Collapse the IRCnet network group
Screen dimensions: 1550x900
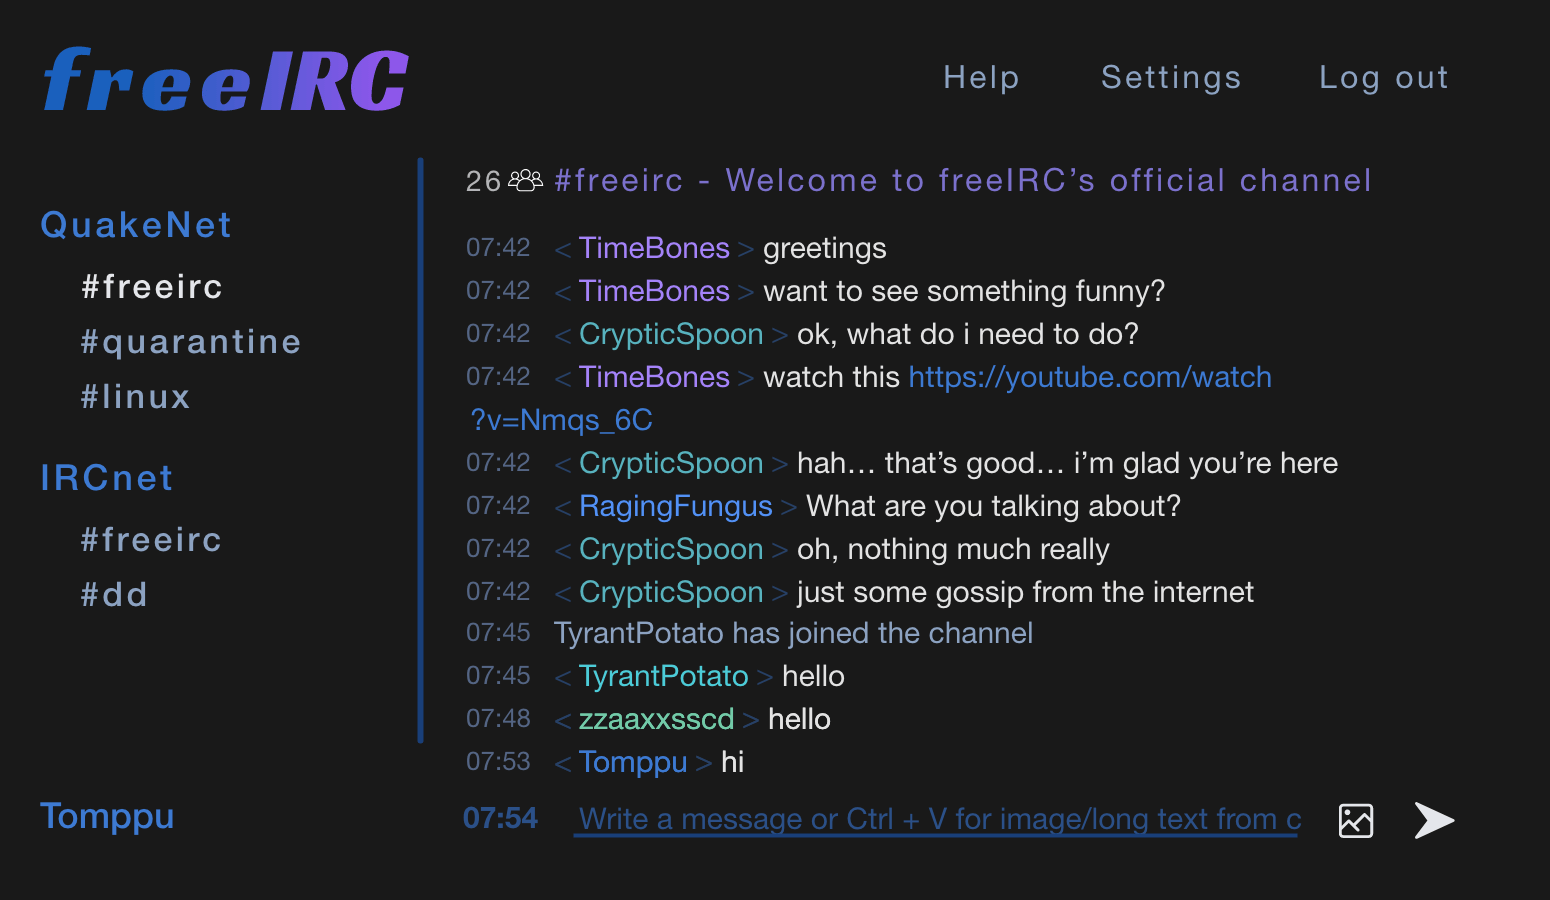coord(106,478)
